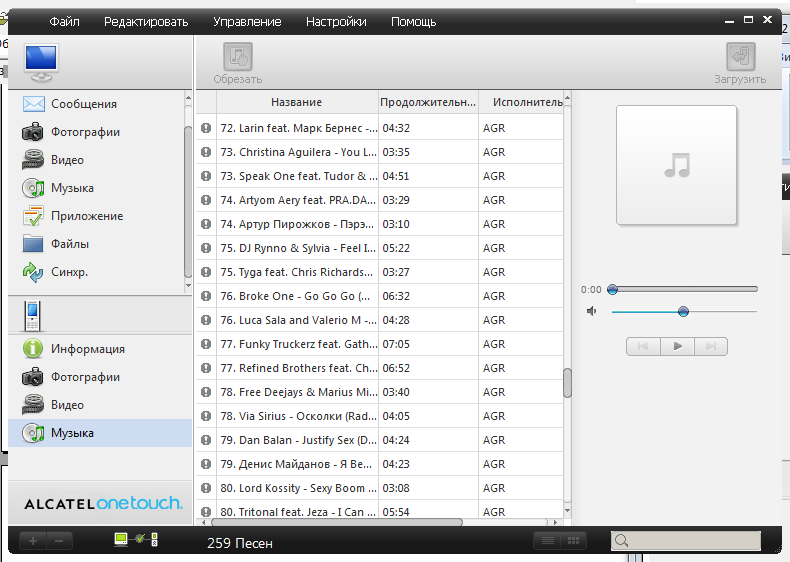Open Фотографии in the computer section
This screenshot has height=562, width=790.
[x=85, y=132]
